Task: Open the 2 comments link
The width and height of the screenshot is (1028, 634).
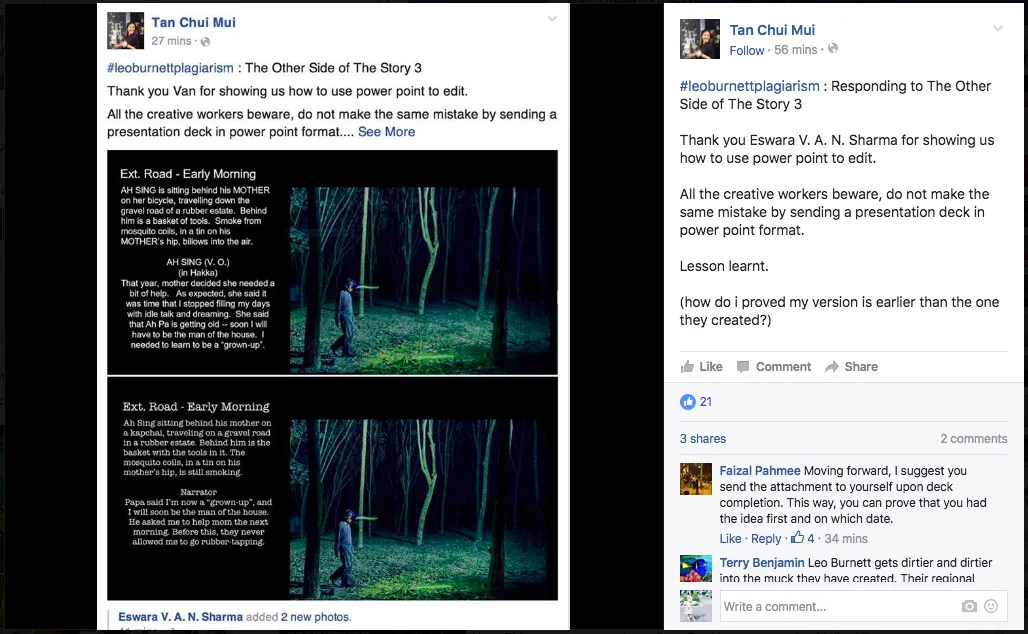Action: pos(974,439)
